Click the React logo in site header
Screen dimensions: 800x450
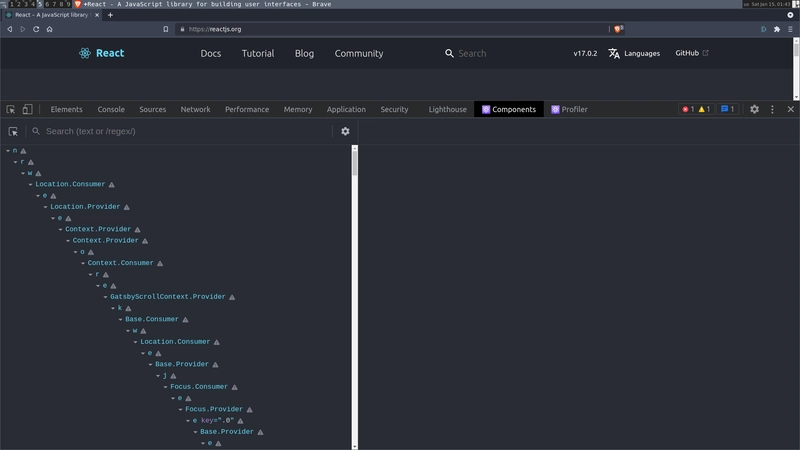click(102, 53)
